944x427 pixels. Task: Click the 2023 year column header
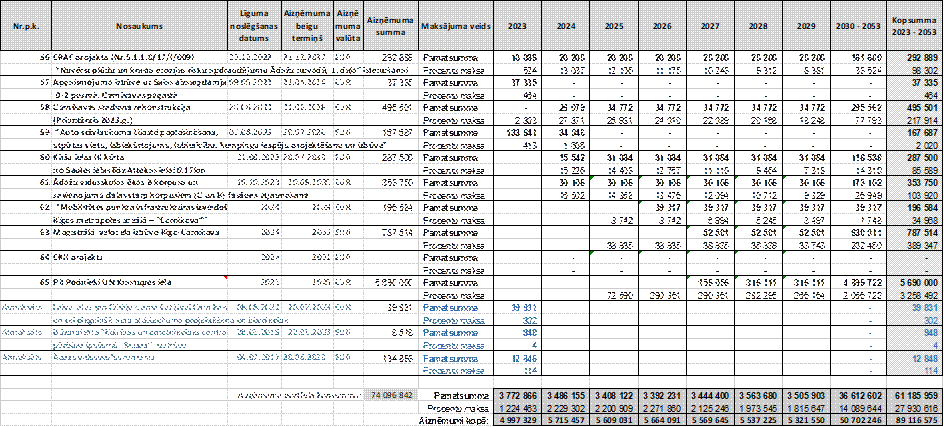[518, 26]
